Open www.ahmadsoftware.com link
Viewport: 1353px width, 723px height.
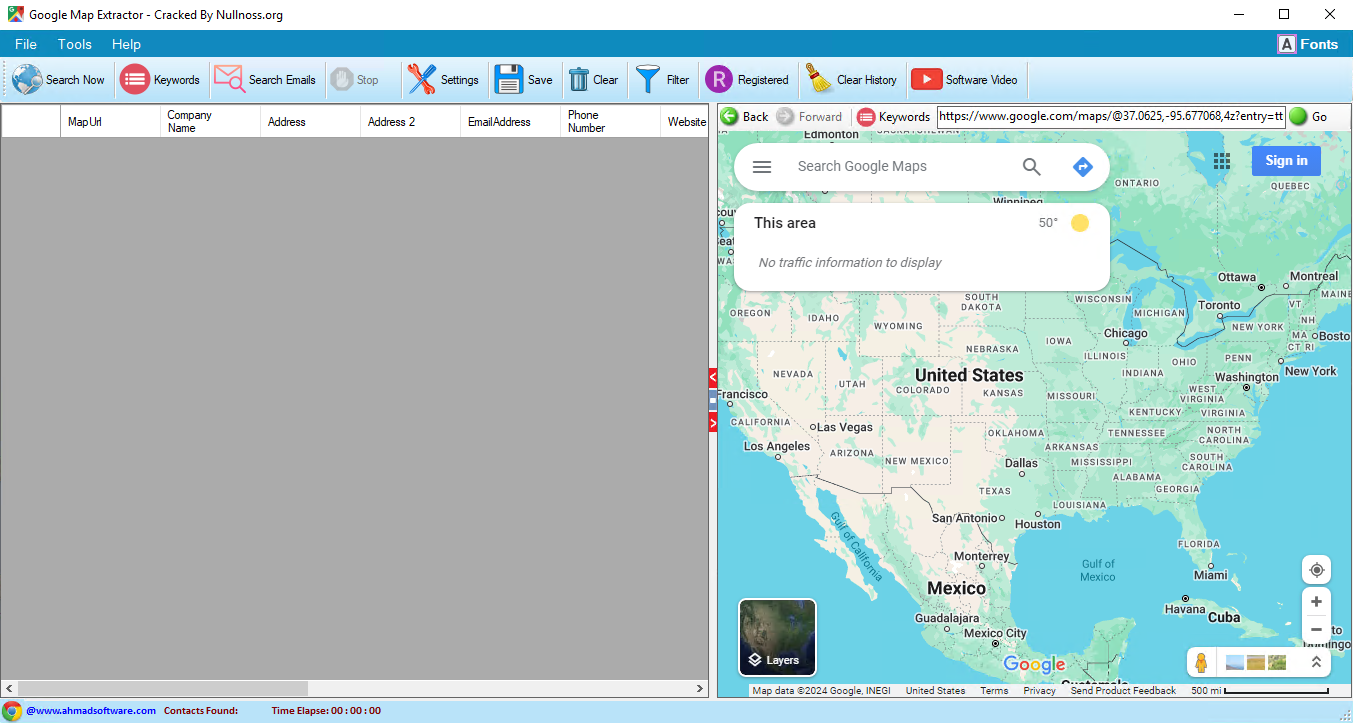coord(91,711)
